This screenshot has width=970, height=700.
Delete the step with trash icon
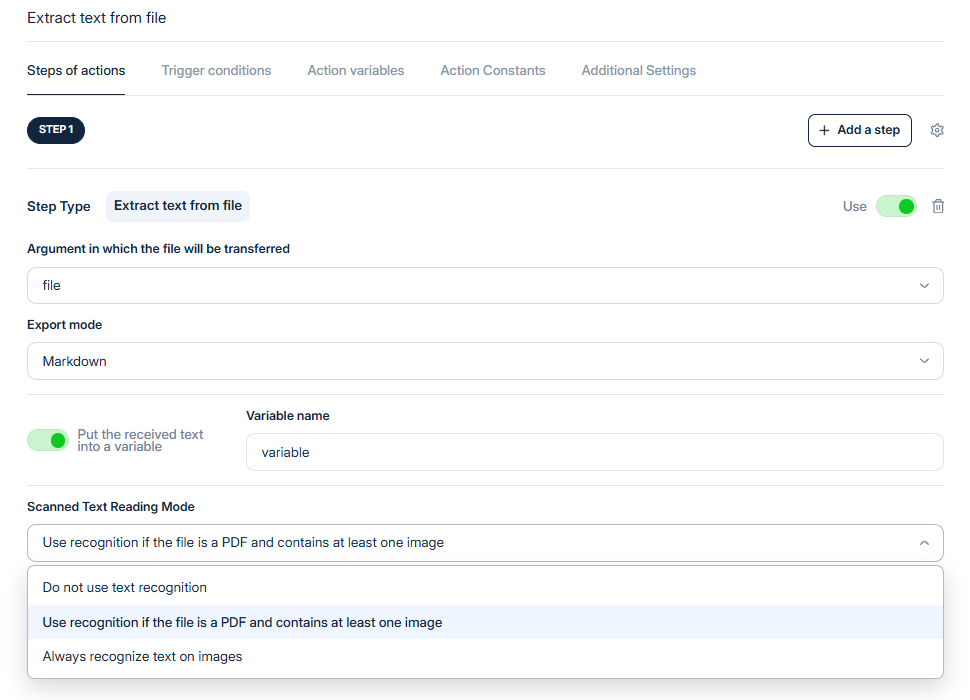(x=938, y=206)
